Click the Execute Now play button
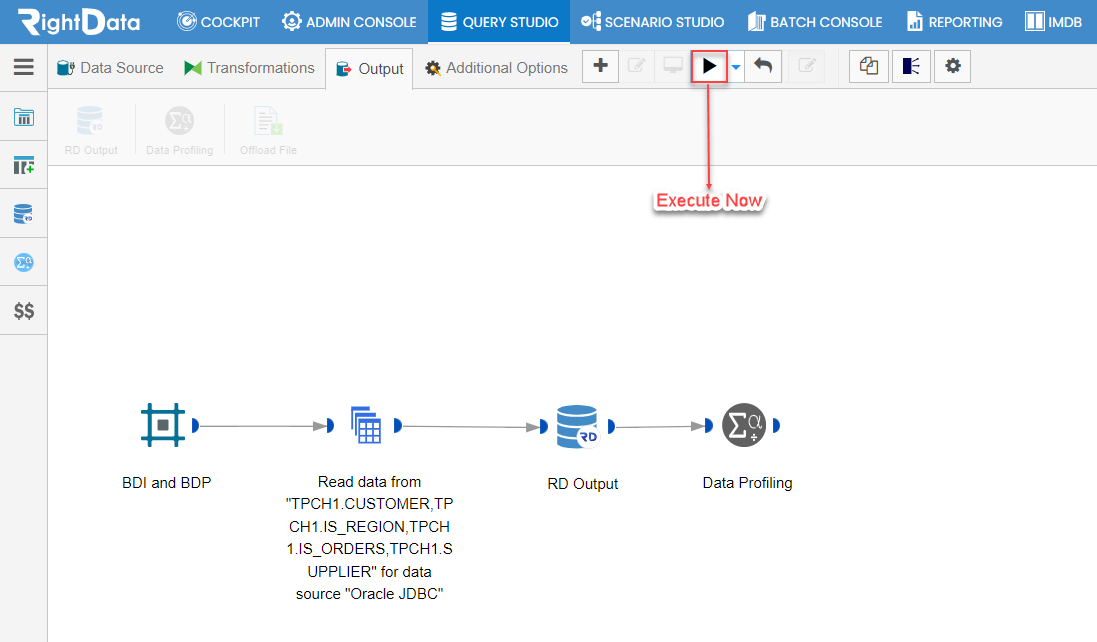This screenshot has width=1097, height=642. click(x=709, y=66)
